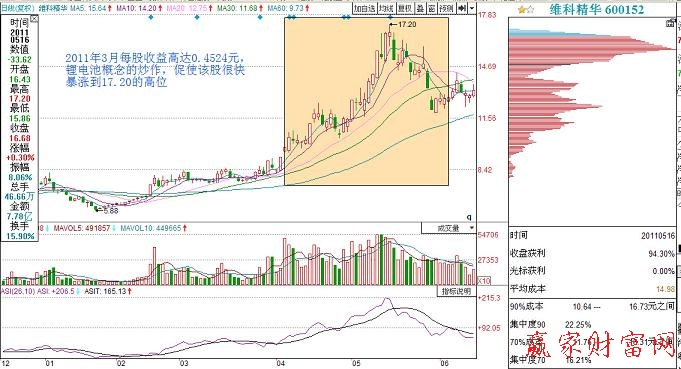Open the 预测 forecast tool
Image resolution: width=681 pixels, height=369 pixels.
pos(446,8)
